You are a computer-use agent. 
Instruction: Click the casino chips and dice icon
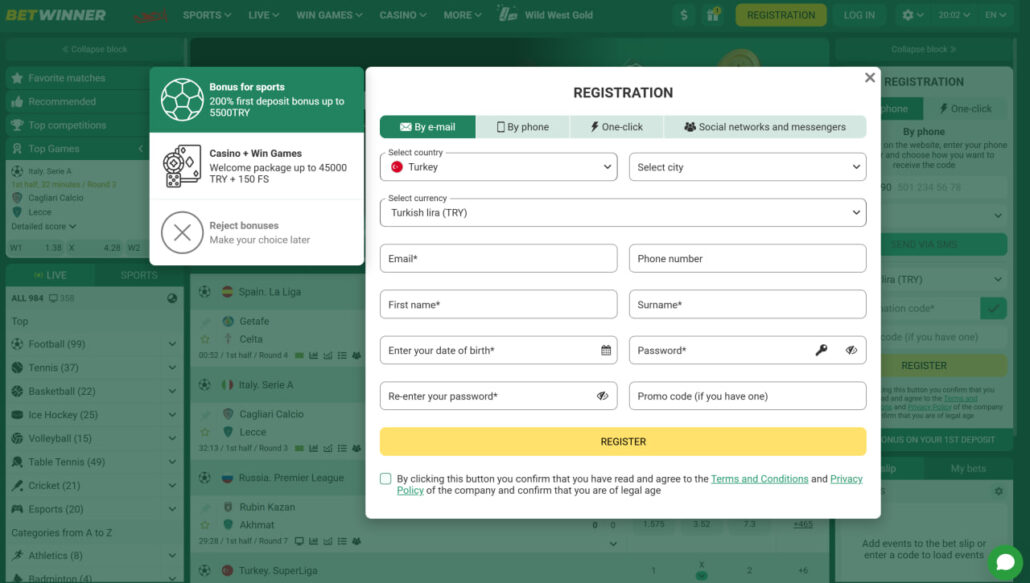[x=182, y=166]
